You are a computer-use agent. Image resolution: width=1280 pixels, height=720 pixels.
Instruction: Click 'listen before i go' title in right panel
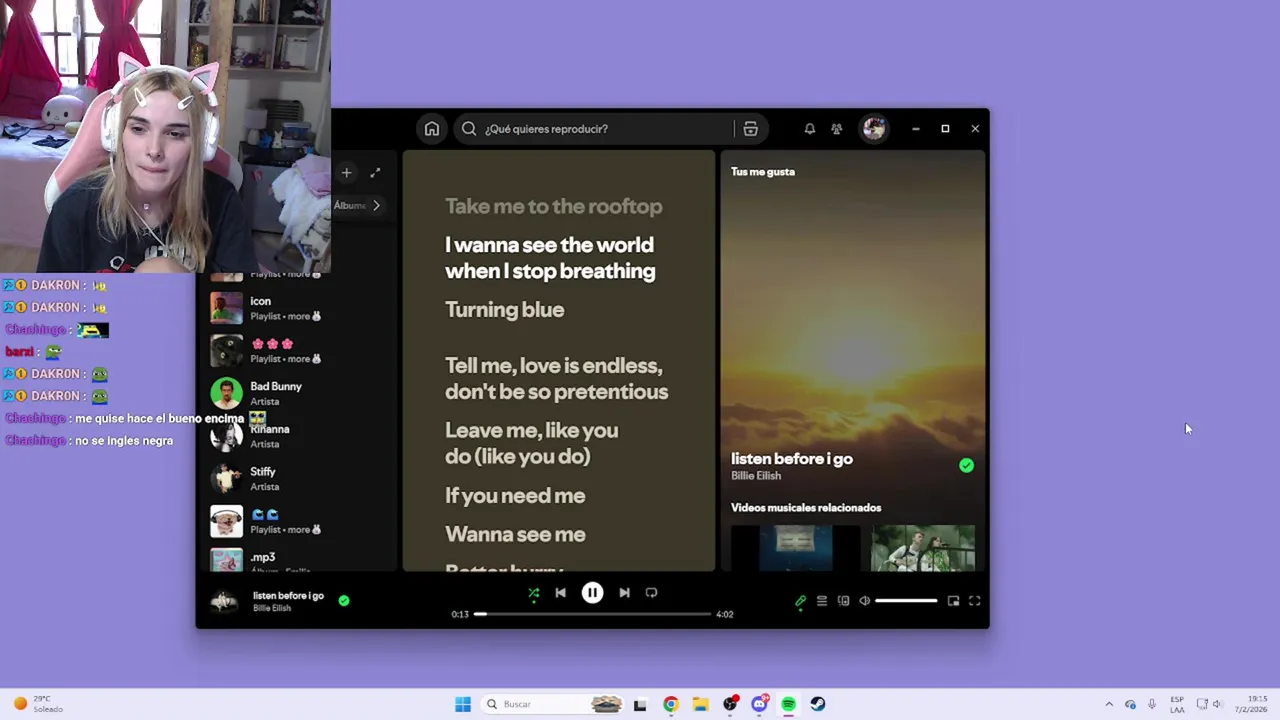(792, 459)
